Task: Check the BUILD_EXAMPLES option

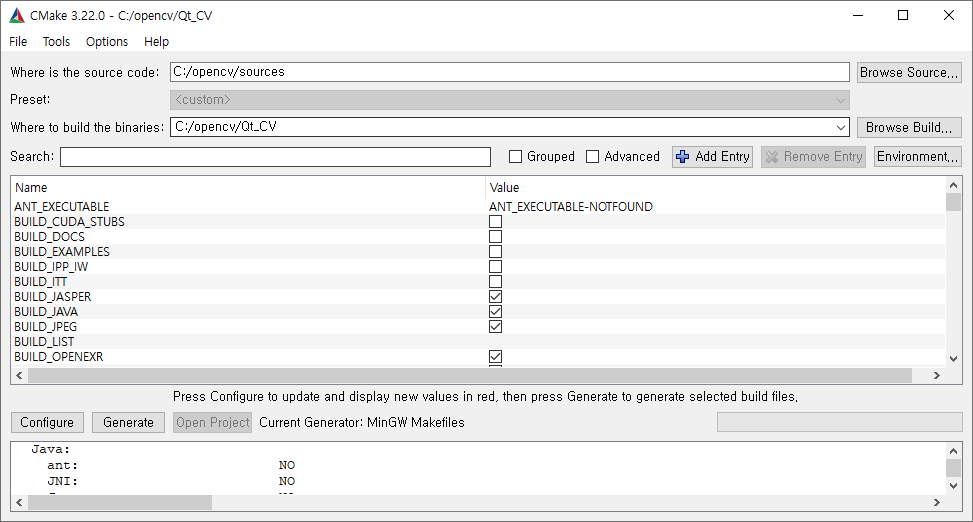Action: [495, 251]
